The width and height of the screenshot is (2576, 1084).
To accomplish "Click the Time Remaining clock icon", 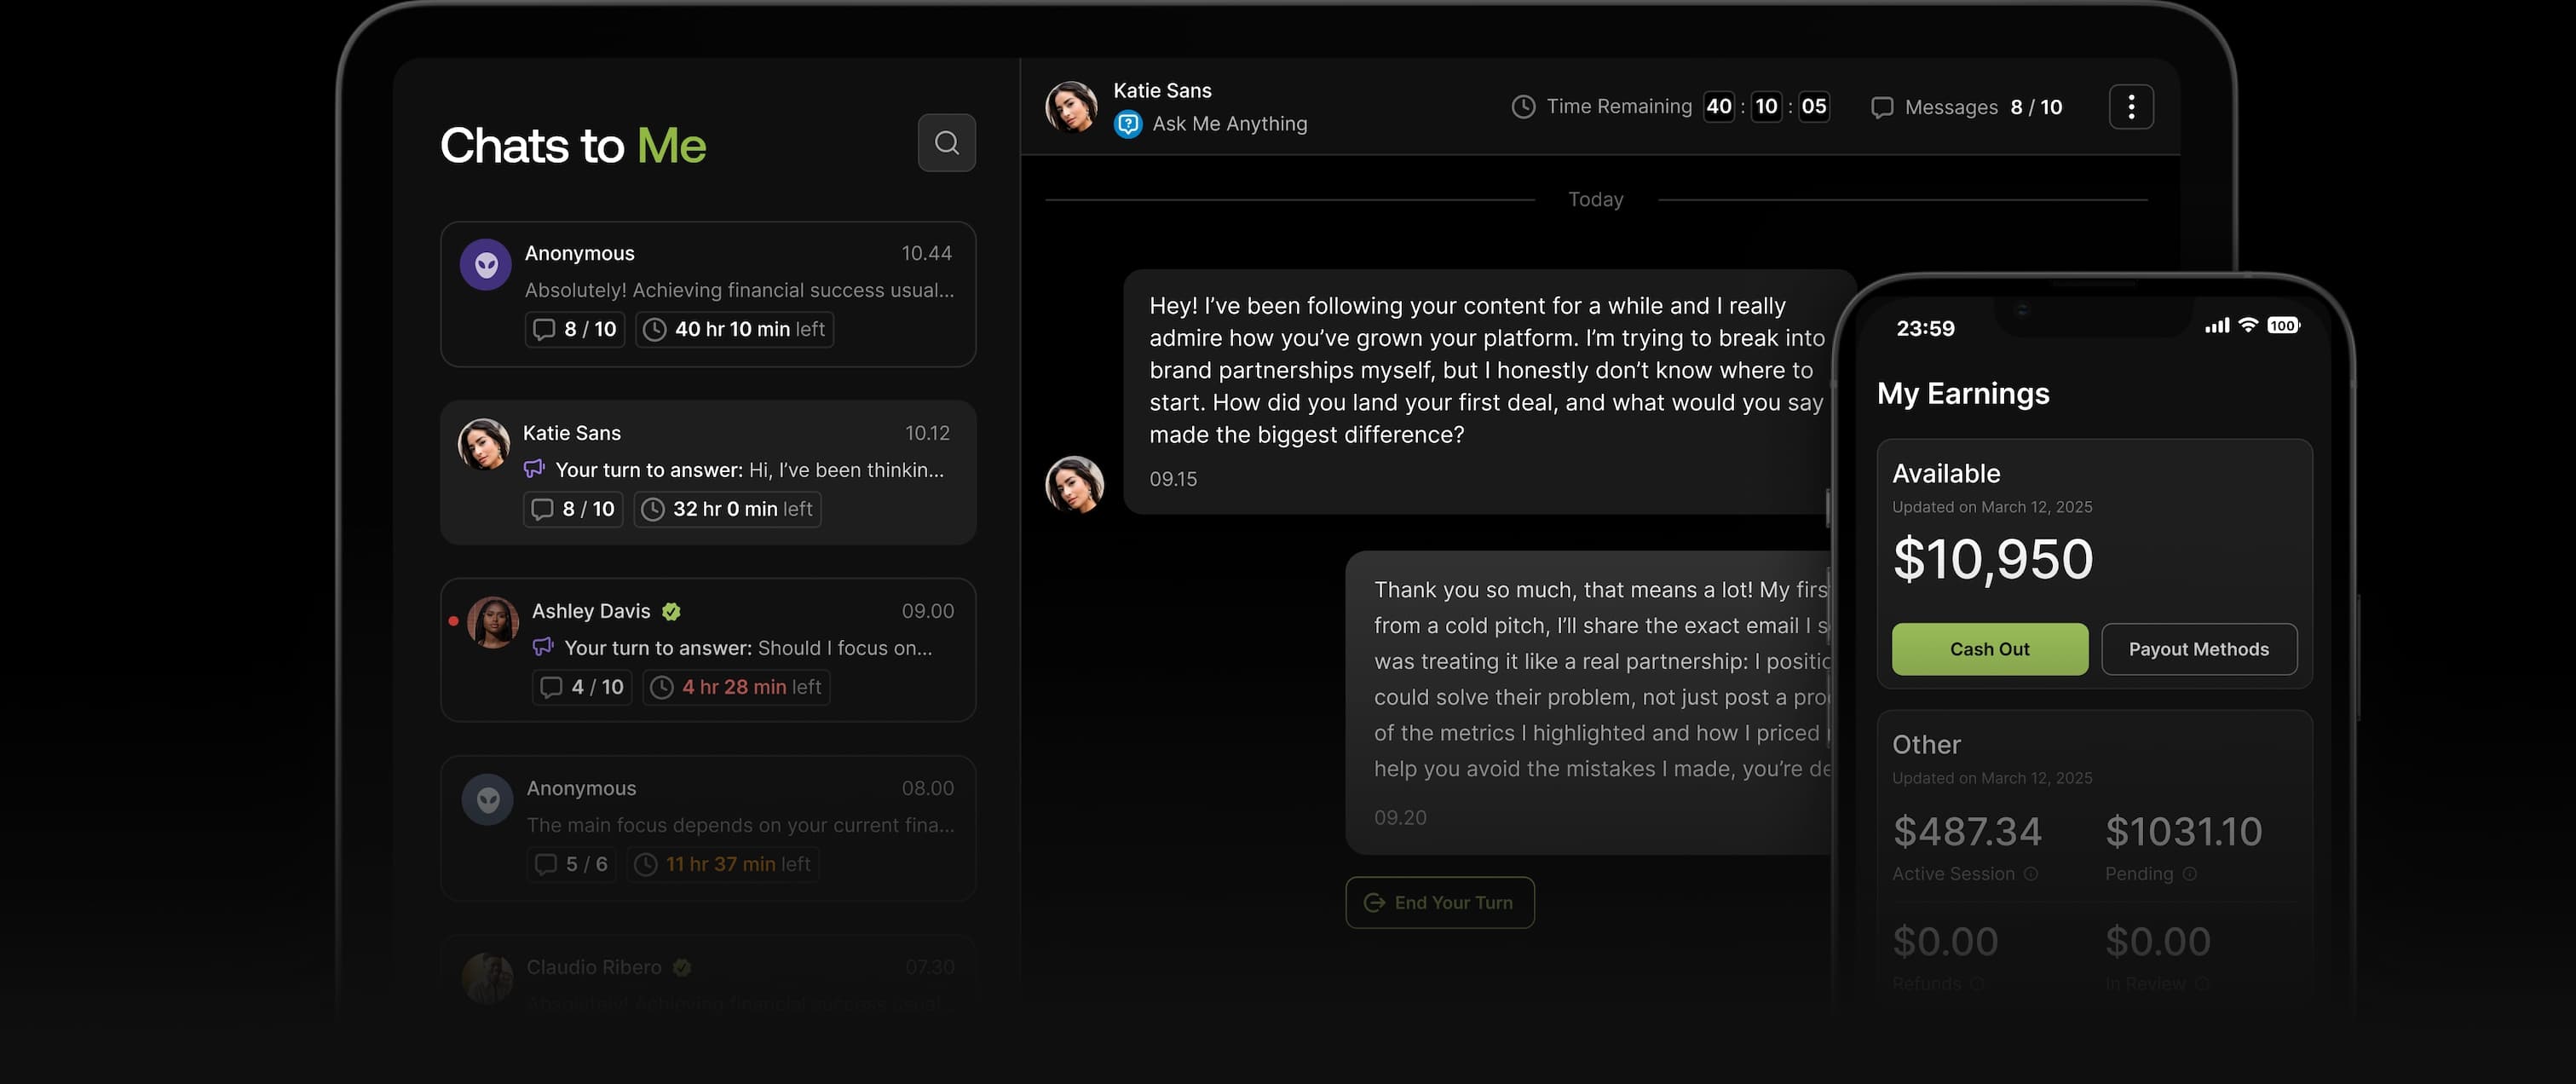I will pos(1522,106).
